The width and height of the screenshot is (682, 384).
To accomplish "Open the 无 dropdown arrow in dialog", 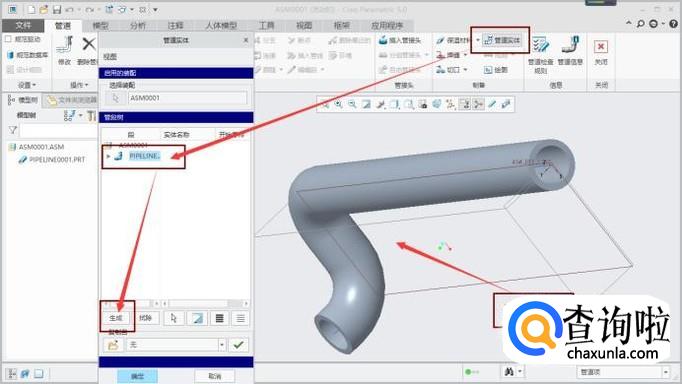I will 222,345.
